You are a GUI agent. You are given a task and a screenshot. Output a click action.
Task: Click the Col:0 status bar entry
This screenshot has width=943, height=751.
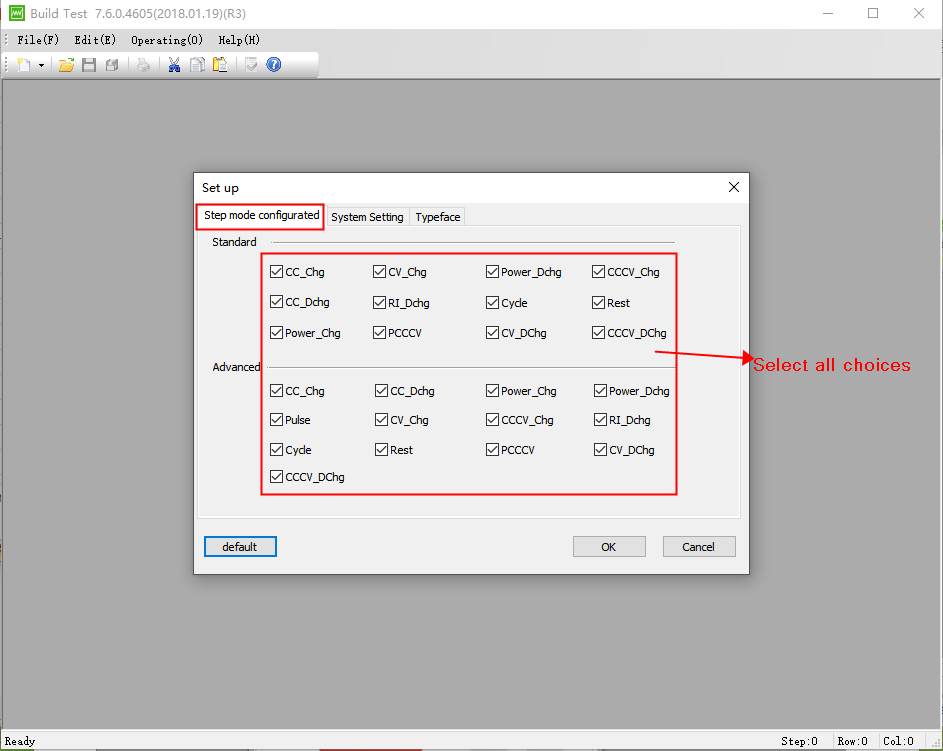898,741
